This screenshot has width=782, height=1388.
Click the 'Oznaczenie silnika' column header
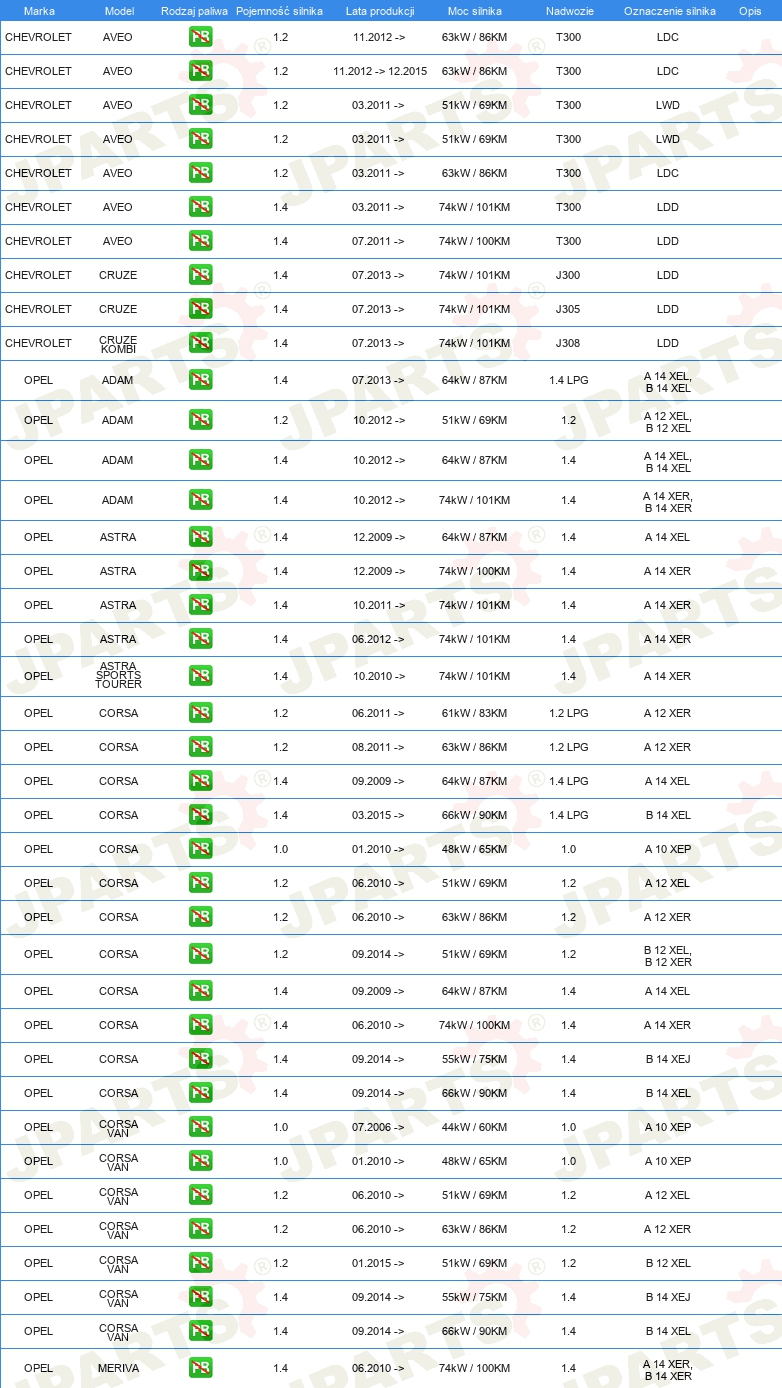coord(669,11)
